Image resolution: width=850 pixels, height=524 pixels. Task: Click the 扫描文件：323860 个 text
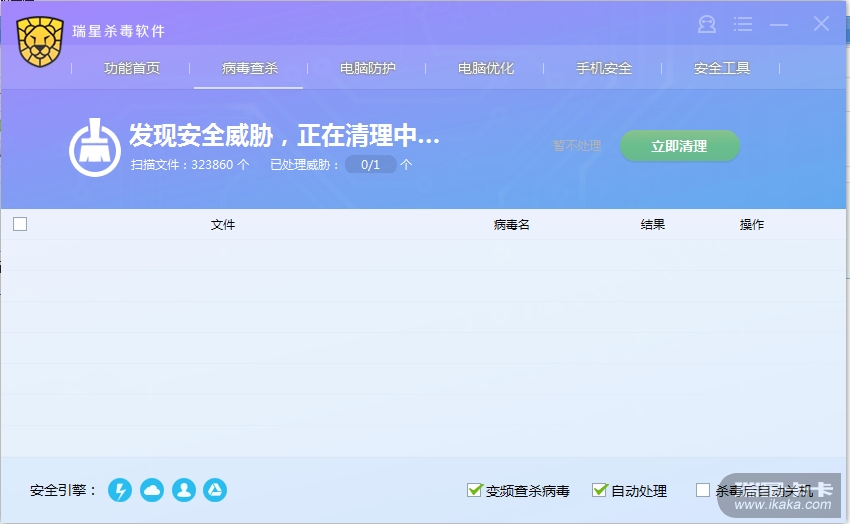click(x=190, y=165)
